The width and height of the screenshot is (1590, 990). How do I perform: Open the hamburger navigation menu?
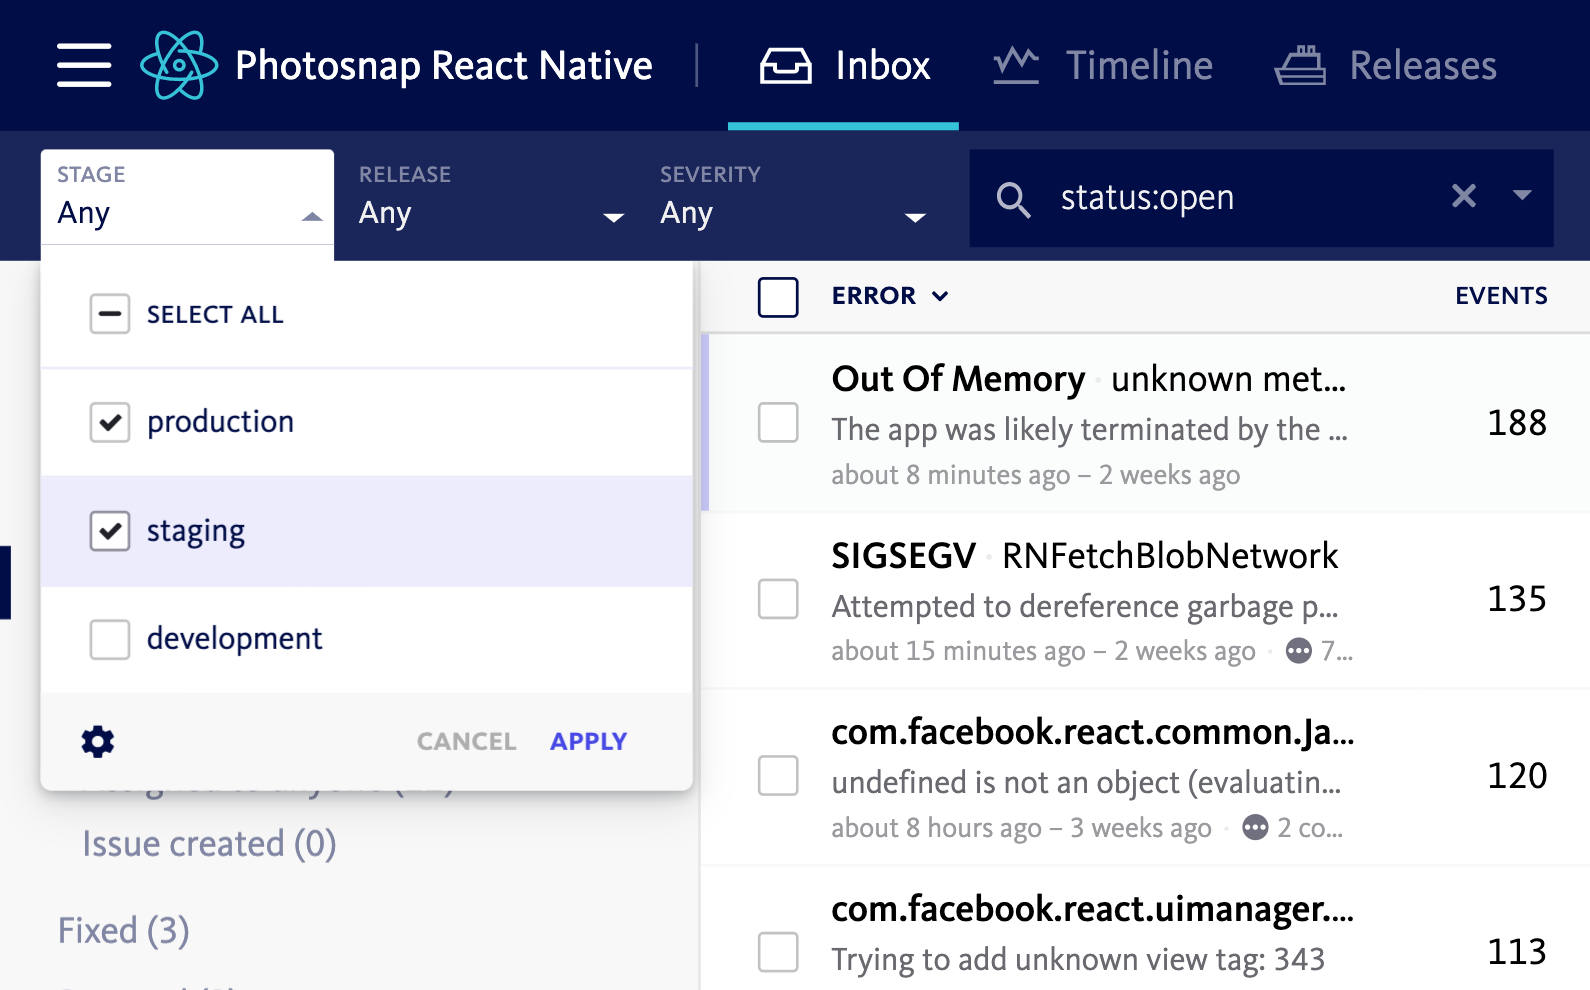point(84,65)
